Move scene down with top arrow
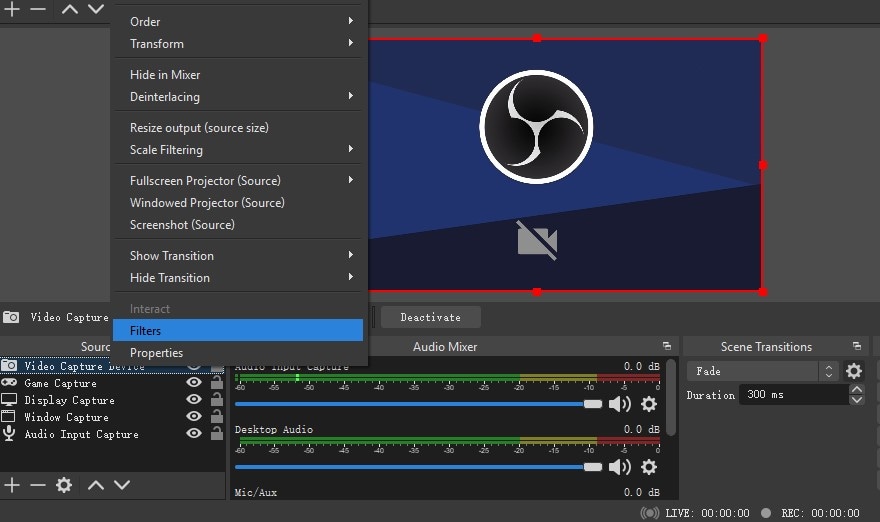 coord(96,9)
